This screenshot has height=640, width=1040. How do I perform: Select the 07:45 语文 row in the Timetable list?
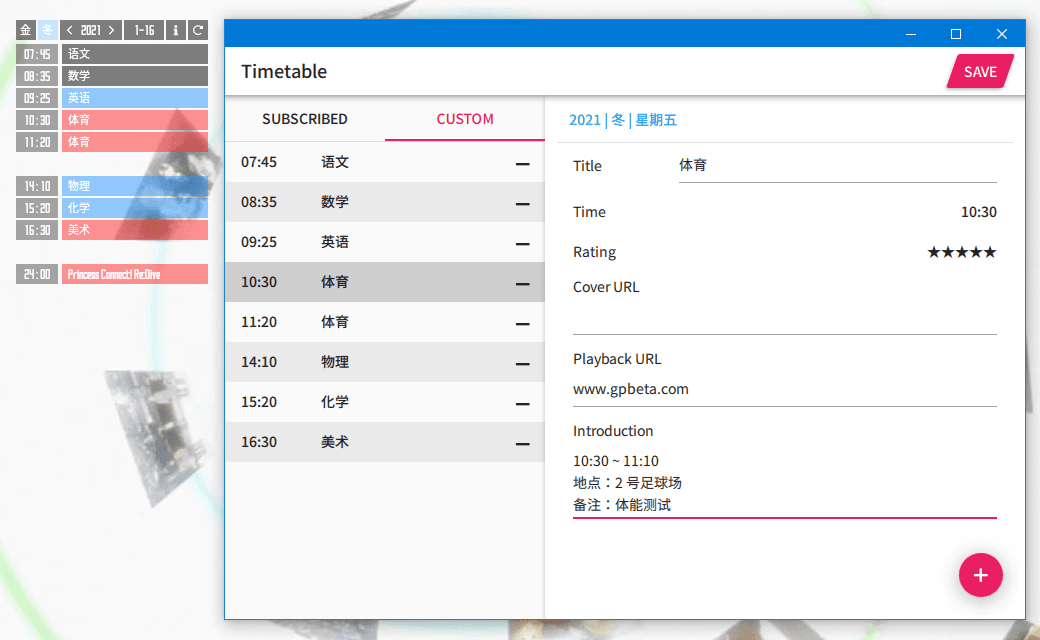coord(385,162)
